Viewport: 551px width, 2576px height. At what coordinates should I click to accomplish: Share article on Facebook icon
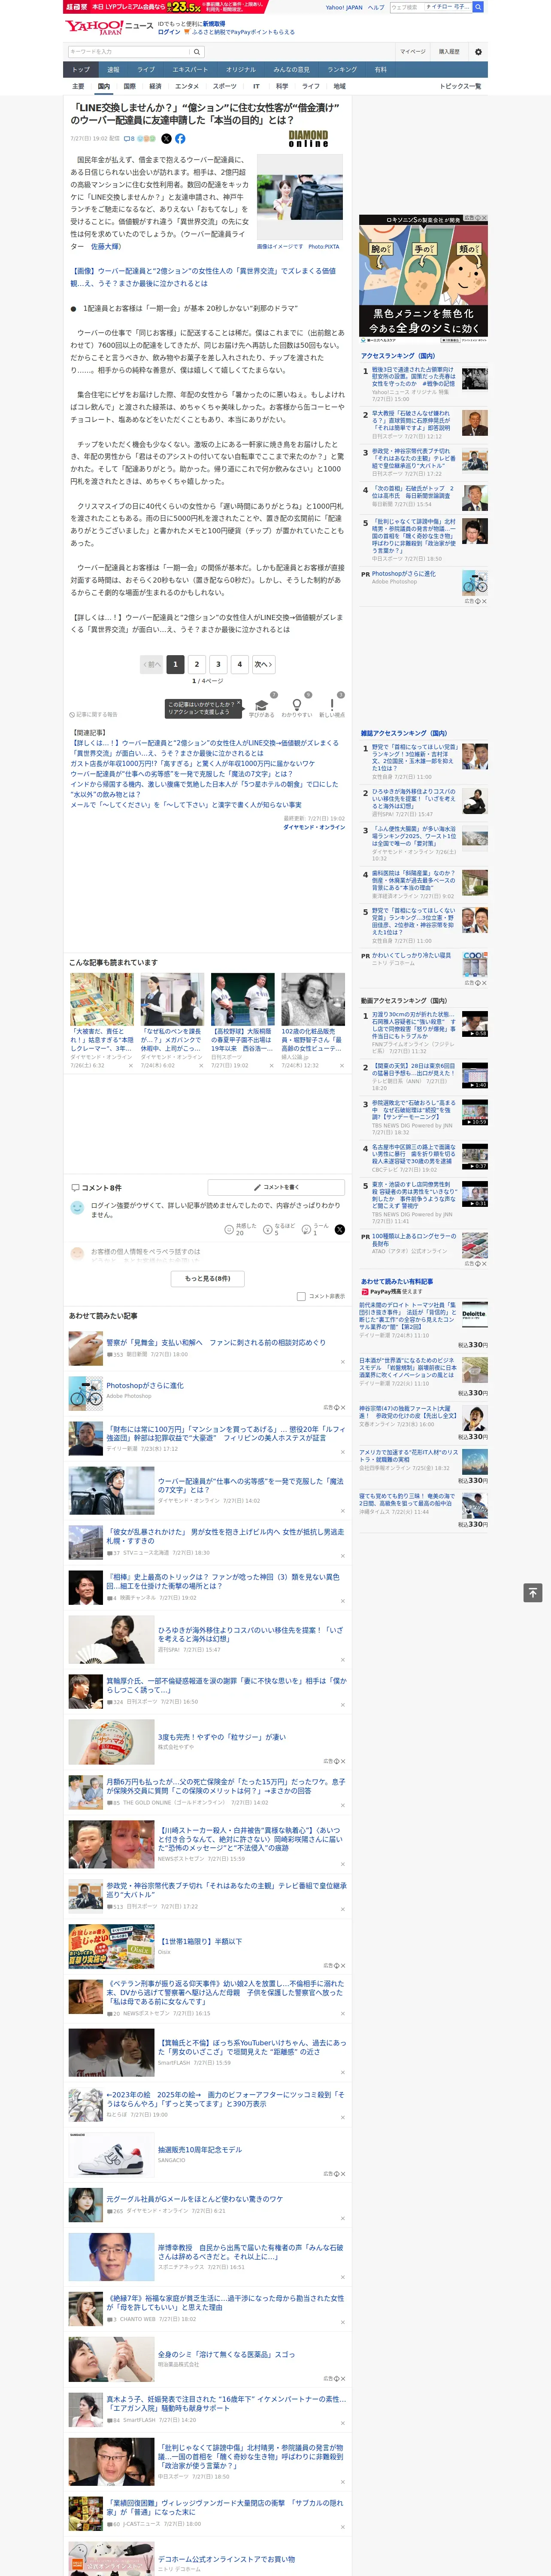[x=180, y=139]
